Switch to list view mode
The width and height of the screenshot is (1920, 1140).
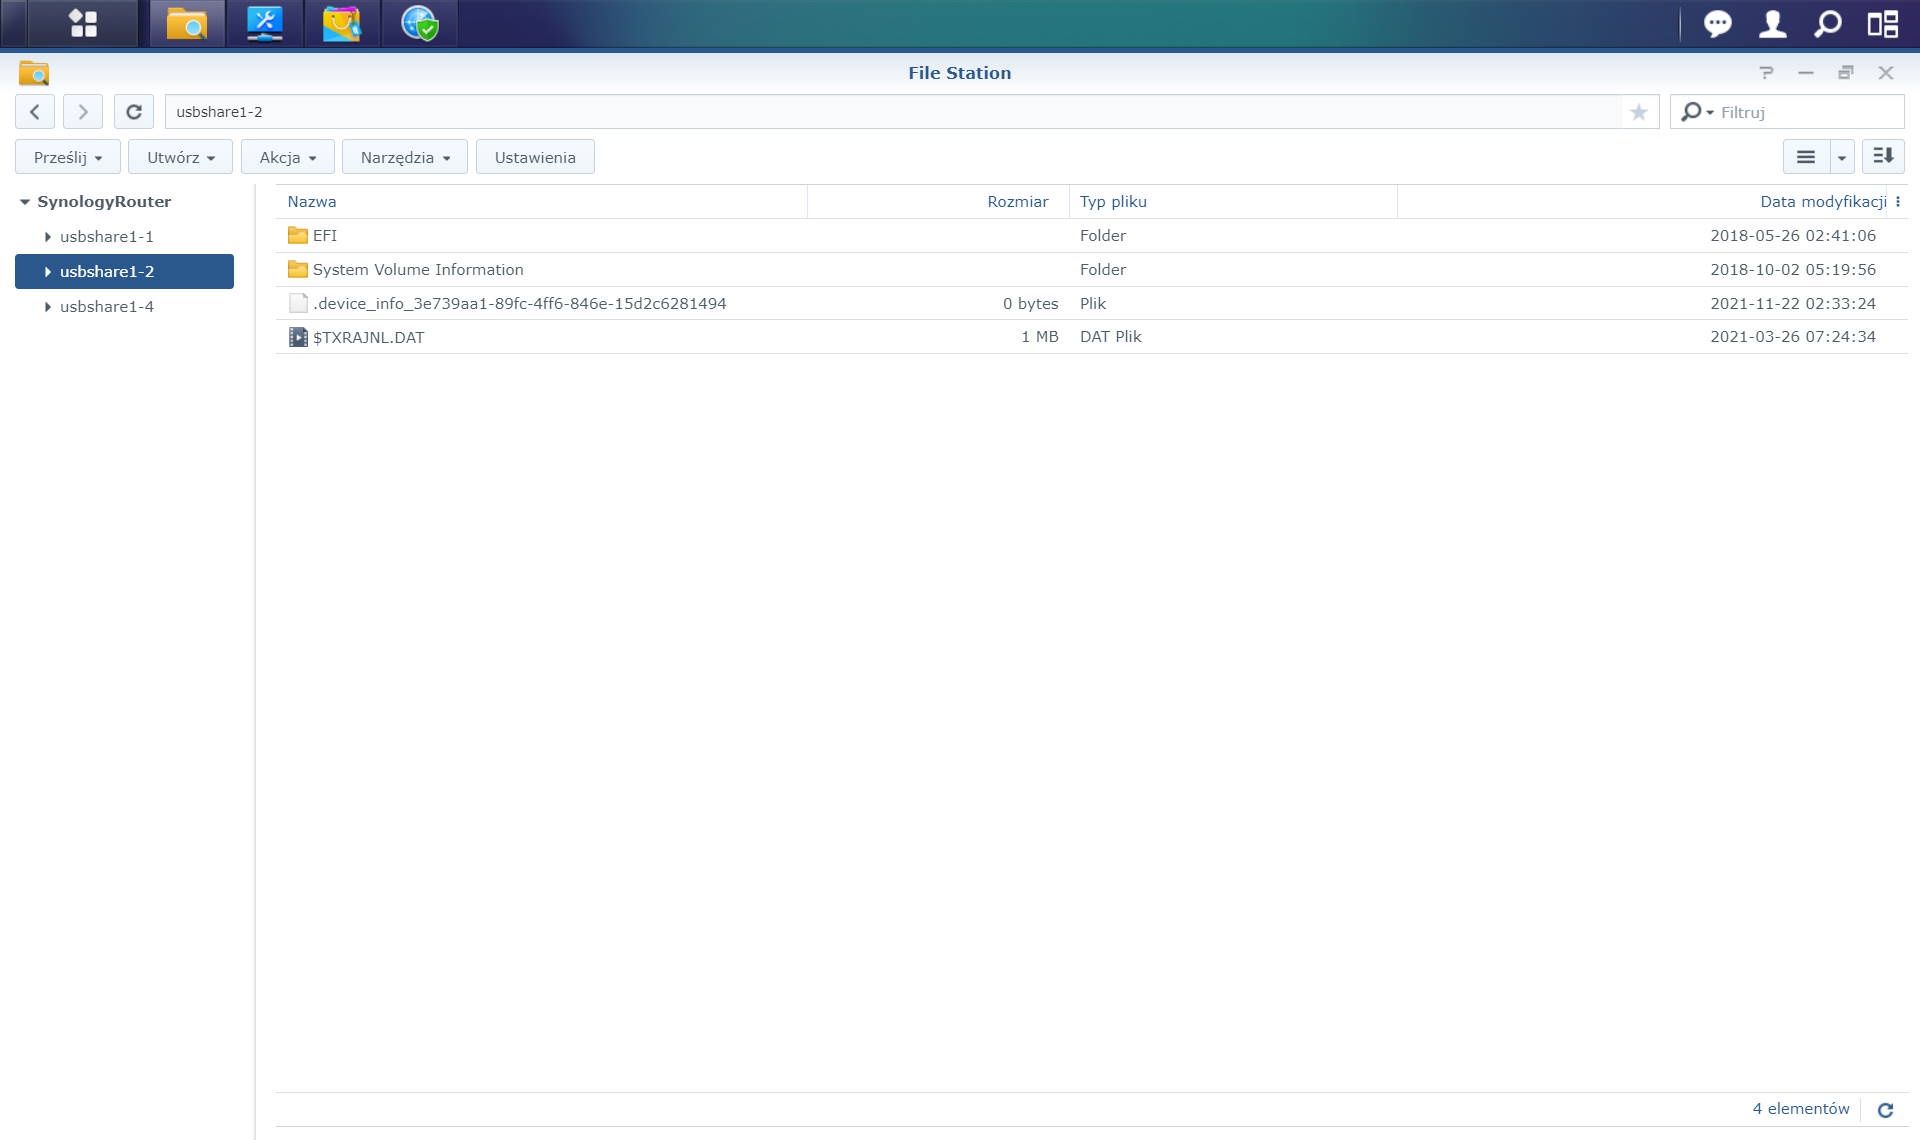[1806, 157]
